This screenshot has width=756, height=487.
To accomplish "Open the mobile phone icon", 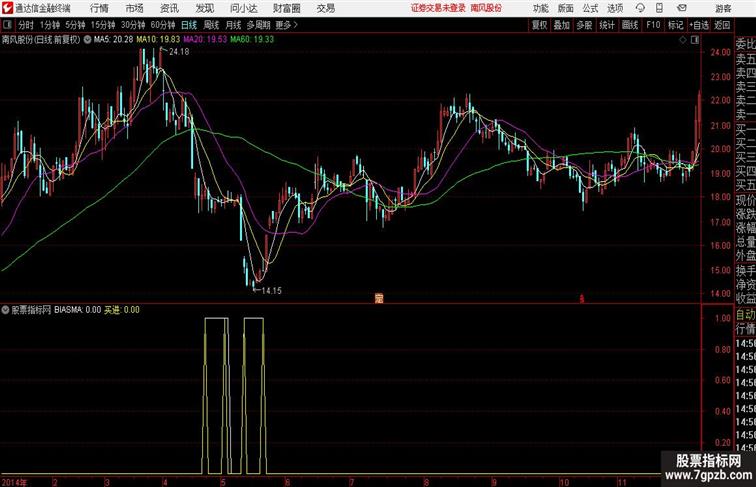I will (x=659, y=8).
